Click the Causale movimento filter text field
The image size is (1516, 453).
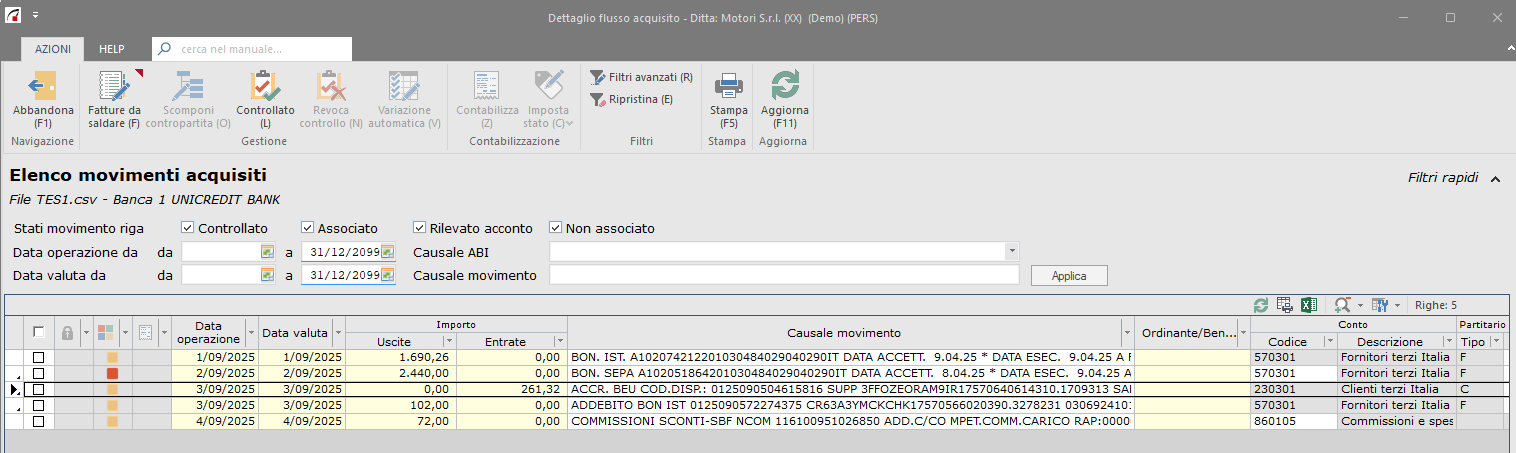783,275
